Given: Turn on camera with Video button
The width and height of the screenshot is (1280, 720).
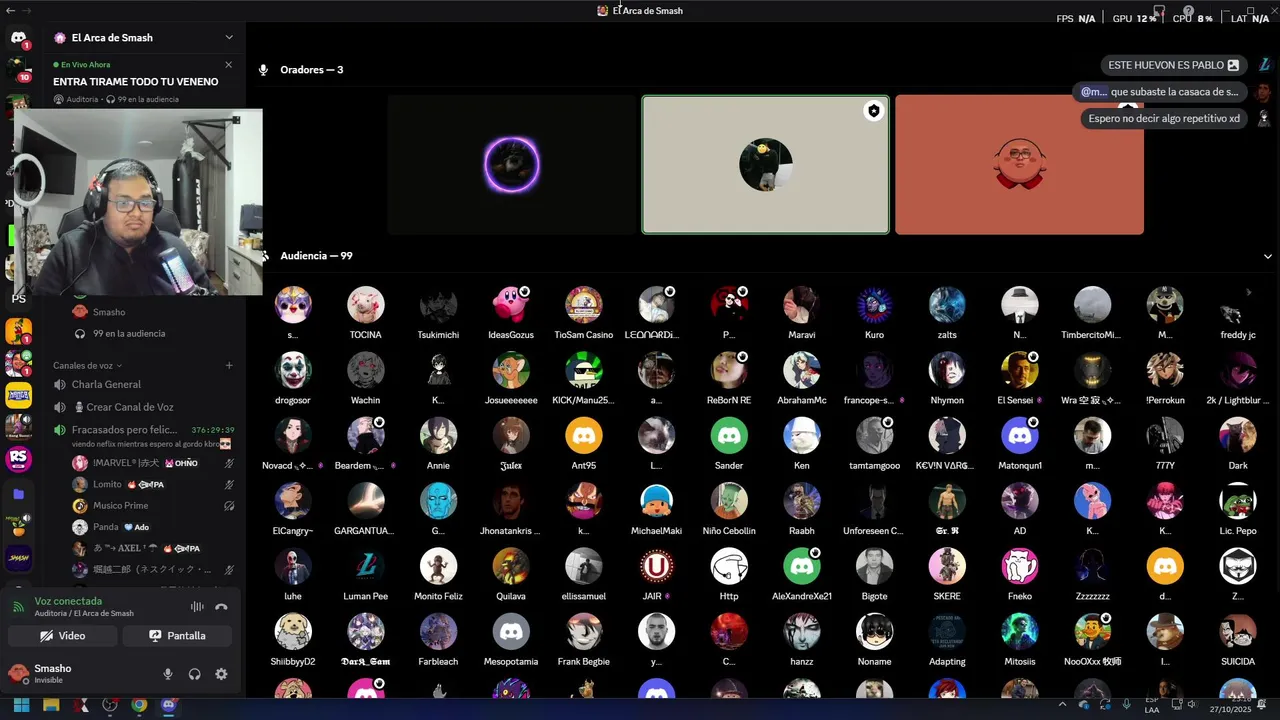Looking at the screenshot, I should click(x=62, y=636).
